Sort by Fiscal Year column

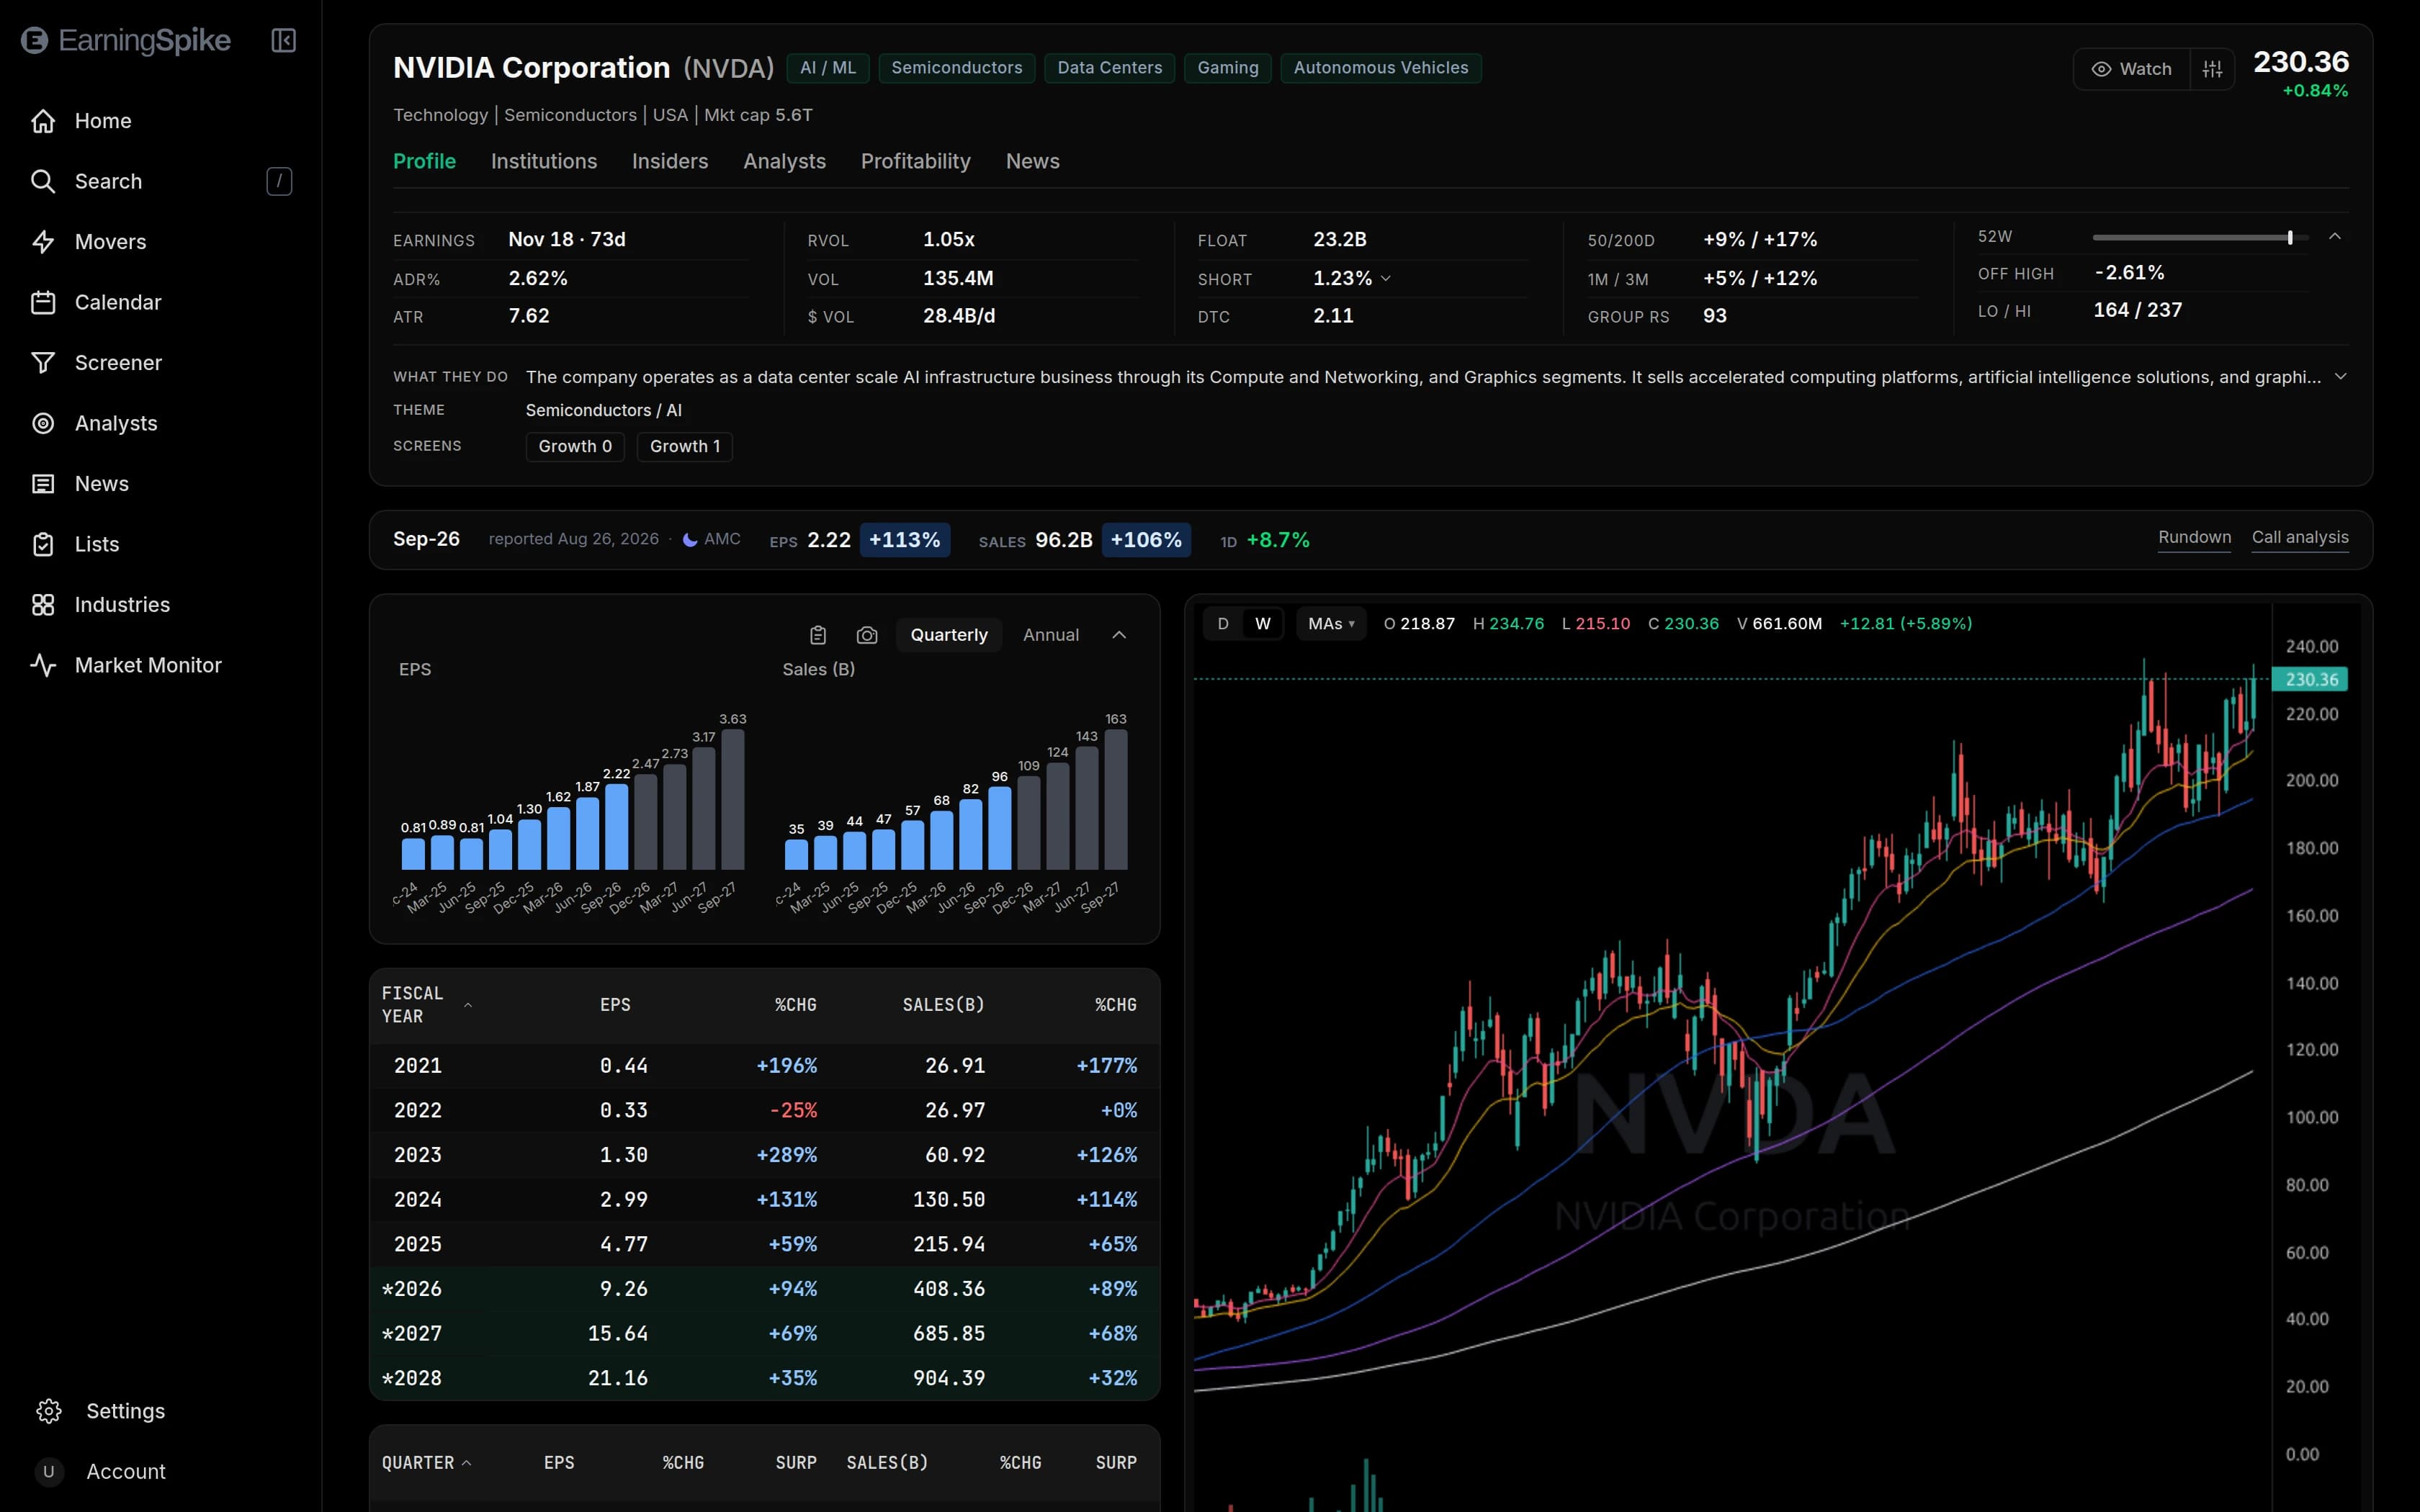[427, 1005]
